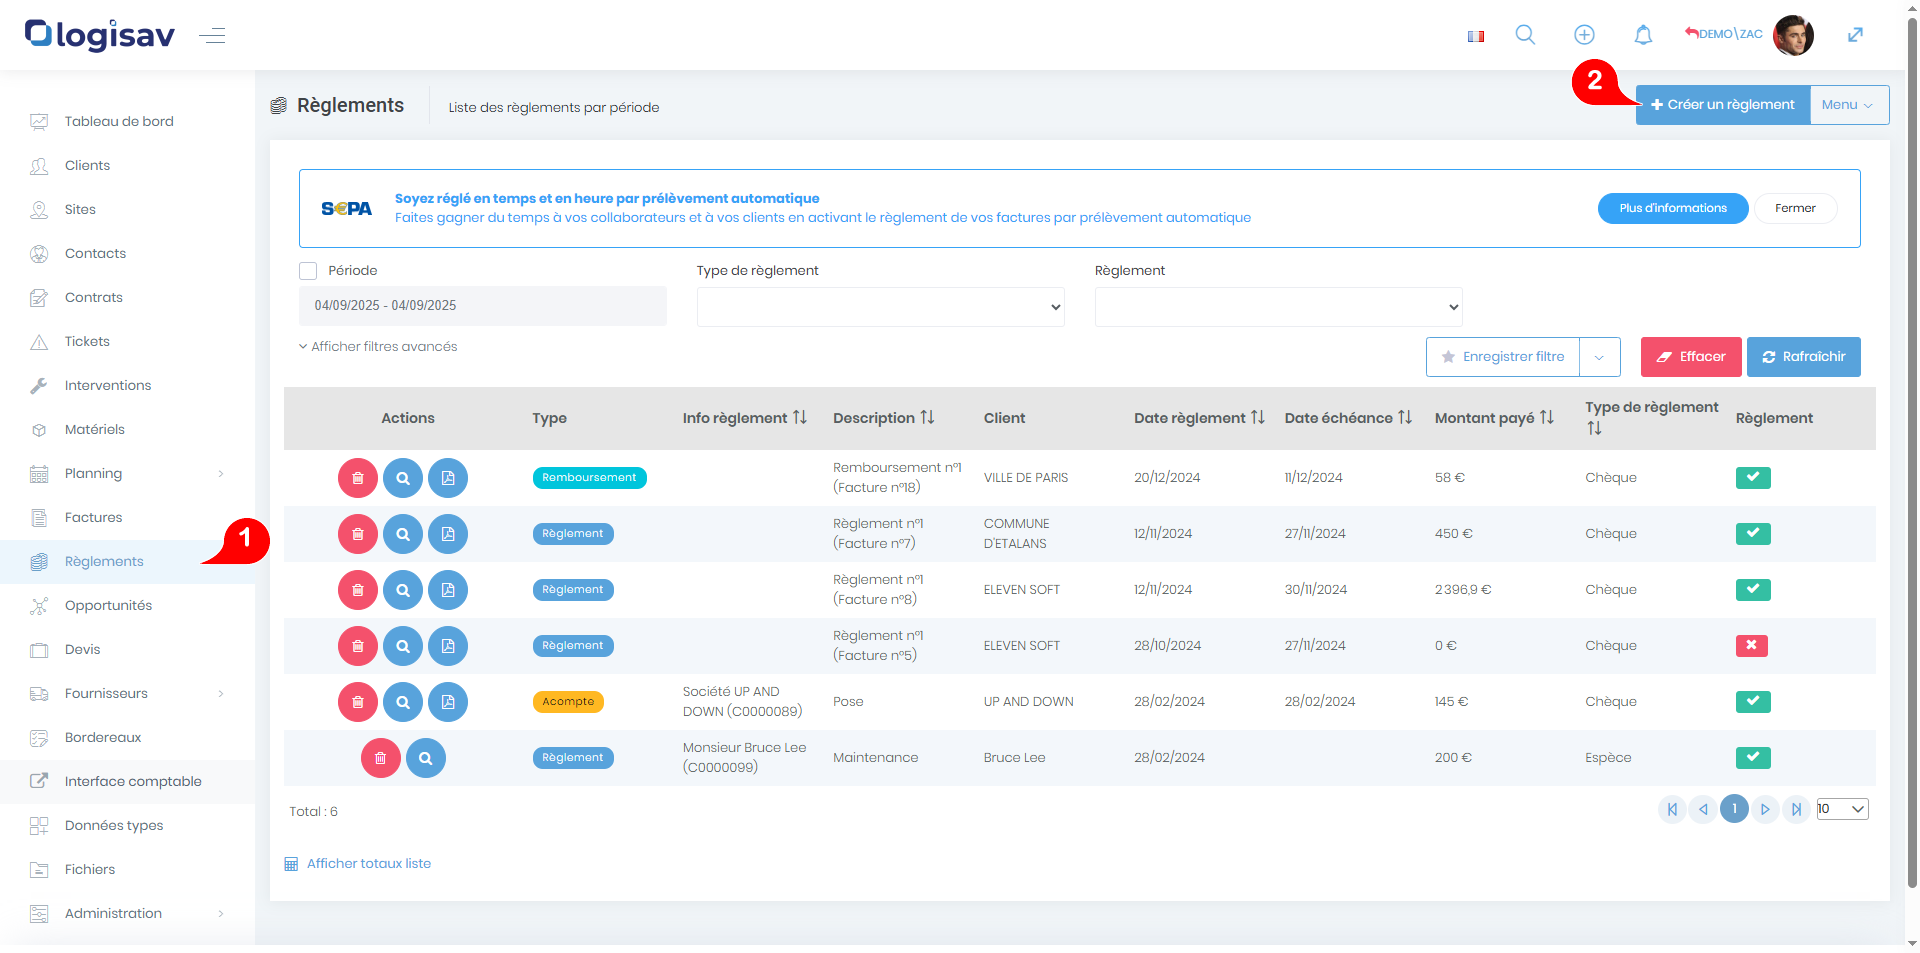Open PDF for the COMMUNE D'ETALANS payment
This screenshot has width=1920, height=953.
tap(448, 534)
